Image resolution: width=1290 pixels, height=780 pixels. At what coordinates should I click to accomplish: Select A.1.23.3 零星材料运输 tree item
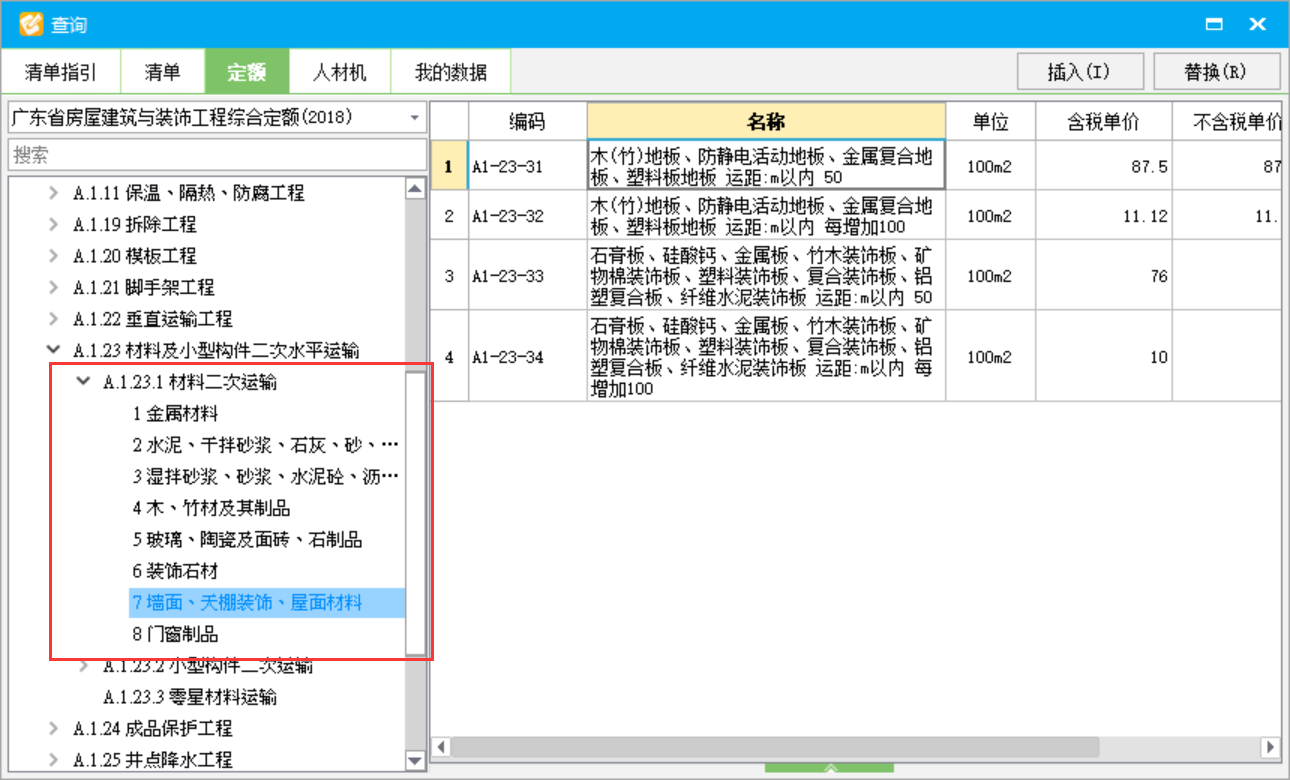(190, 697)
